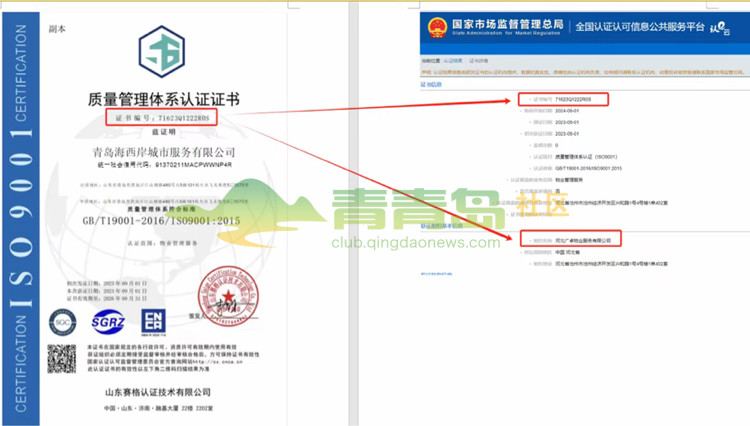Image resolution: width=750 pixels, height=426 pixels.
Task: Click the GB/T19001-2016/ISO9001:2015 value on the website
Action: coord(588,168)
